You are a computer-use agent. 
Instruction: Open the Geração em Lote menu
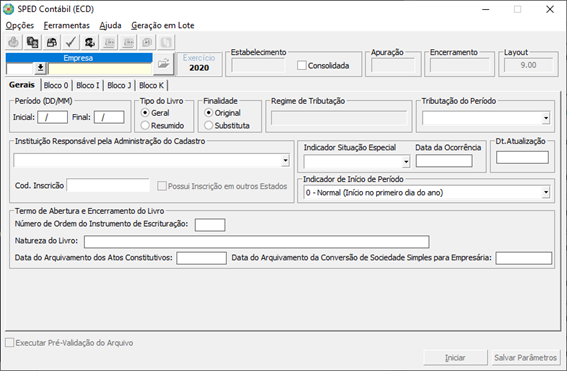pyautogui.click(x=163, y=25)
